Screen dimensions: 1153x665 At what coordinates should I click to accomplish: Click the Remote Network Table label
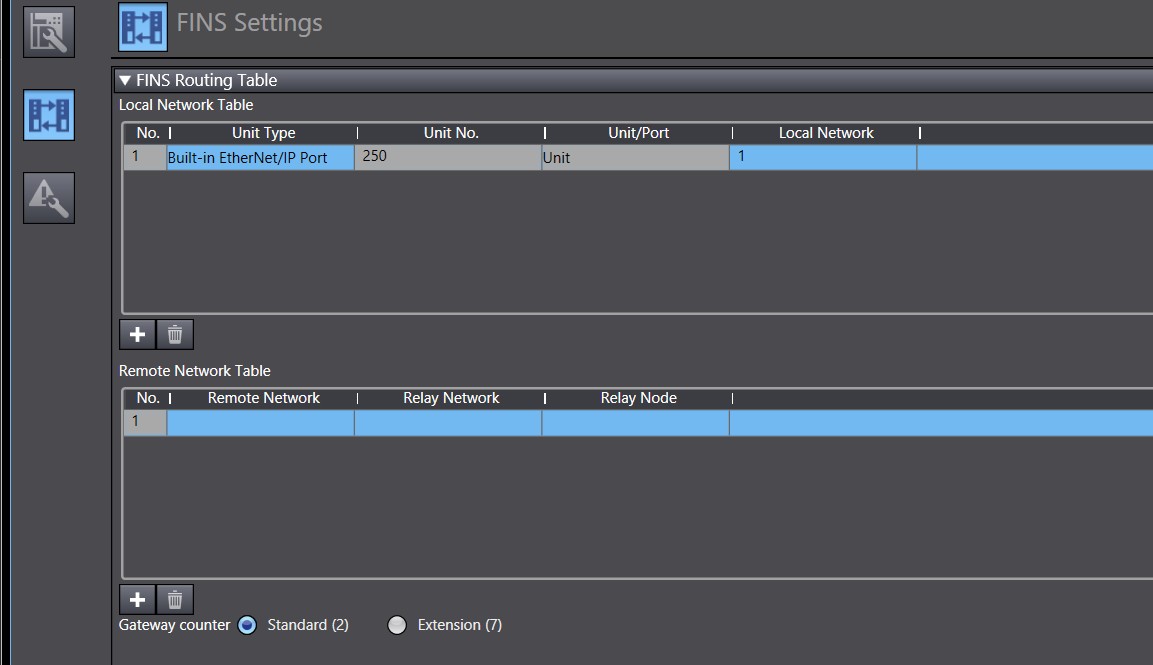195,371
